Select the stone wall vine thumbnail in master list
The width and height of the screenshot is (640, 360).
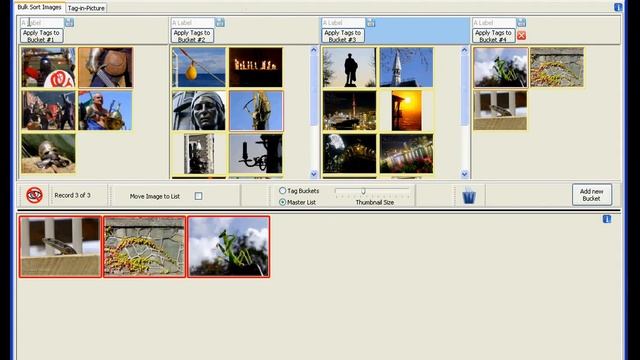(144, 247)
